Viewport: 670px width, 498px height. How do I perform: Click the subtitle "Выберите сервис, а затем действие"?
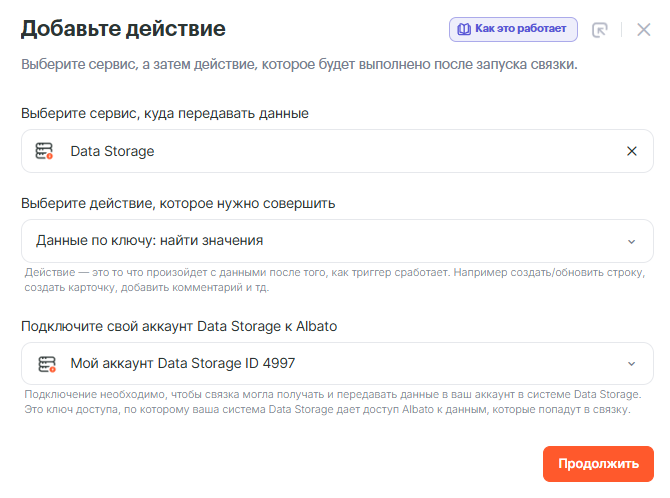(x=299, y=65)
